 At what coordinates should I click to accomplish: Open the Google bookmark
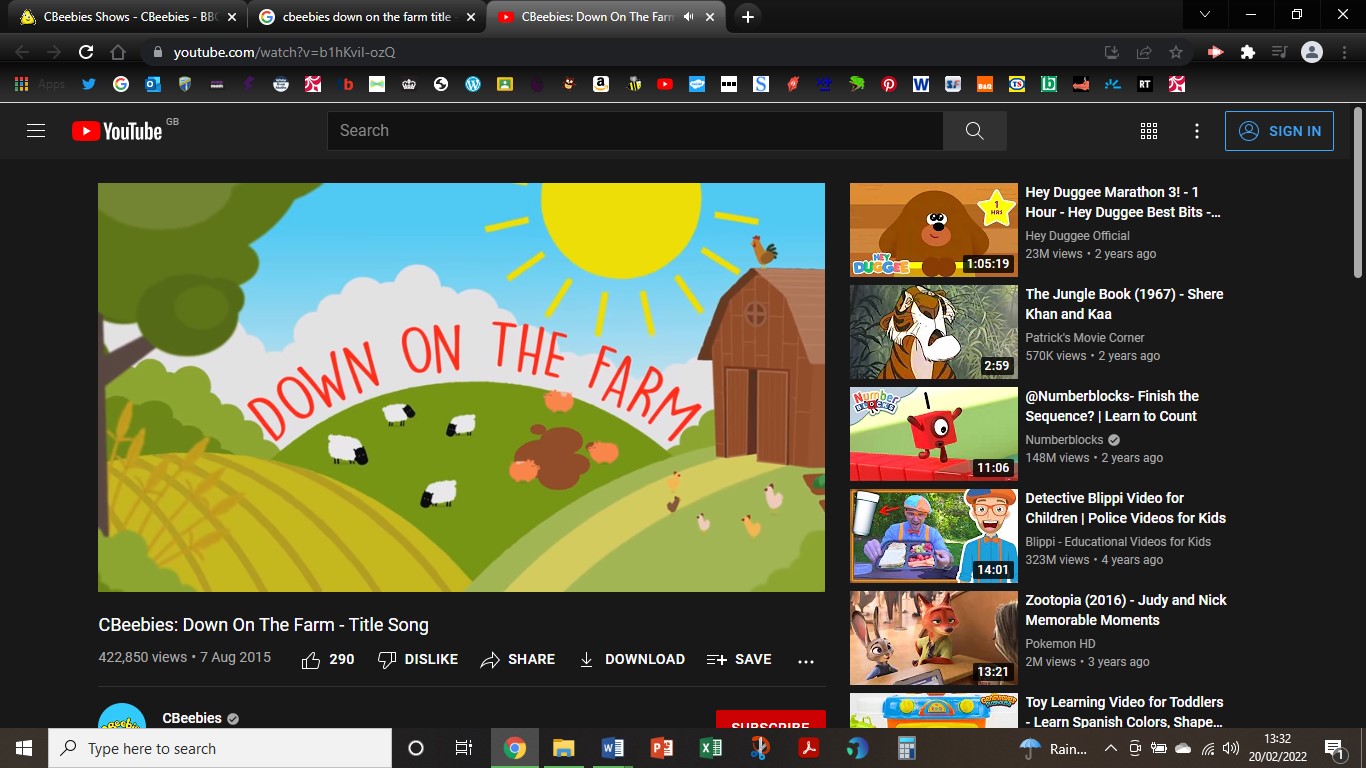pos(121,84)
